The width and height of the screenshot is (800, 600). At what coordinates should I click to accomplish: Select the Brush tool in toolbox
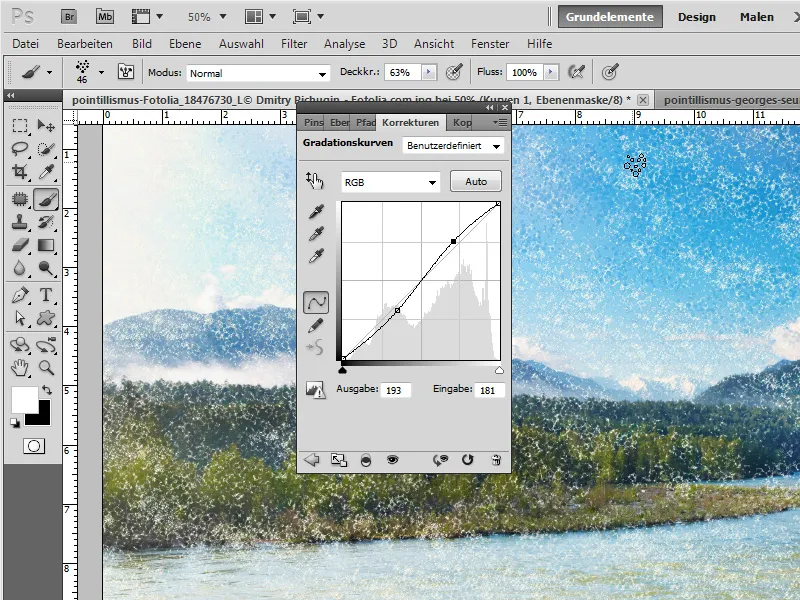coord(46,199)
